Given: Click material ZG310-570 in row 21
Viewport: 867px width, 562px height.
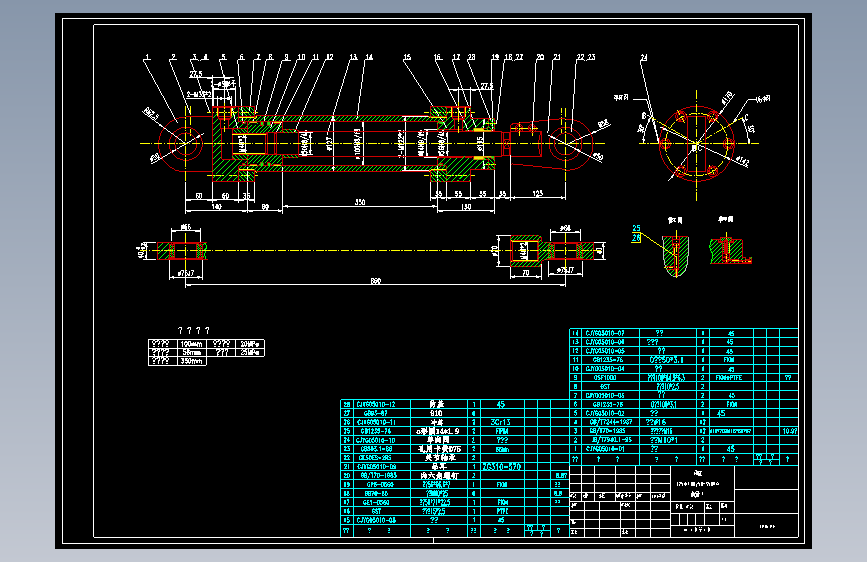Looking at the screenshot, I should click(x=502, y=467).
